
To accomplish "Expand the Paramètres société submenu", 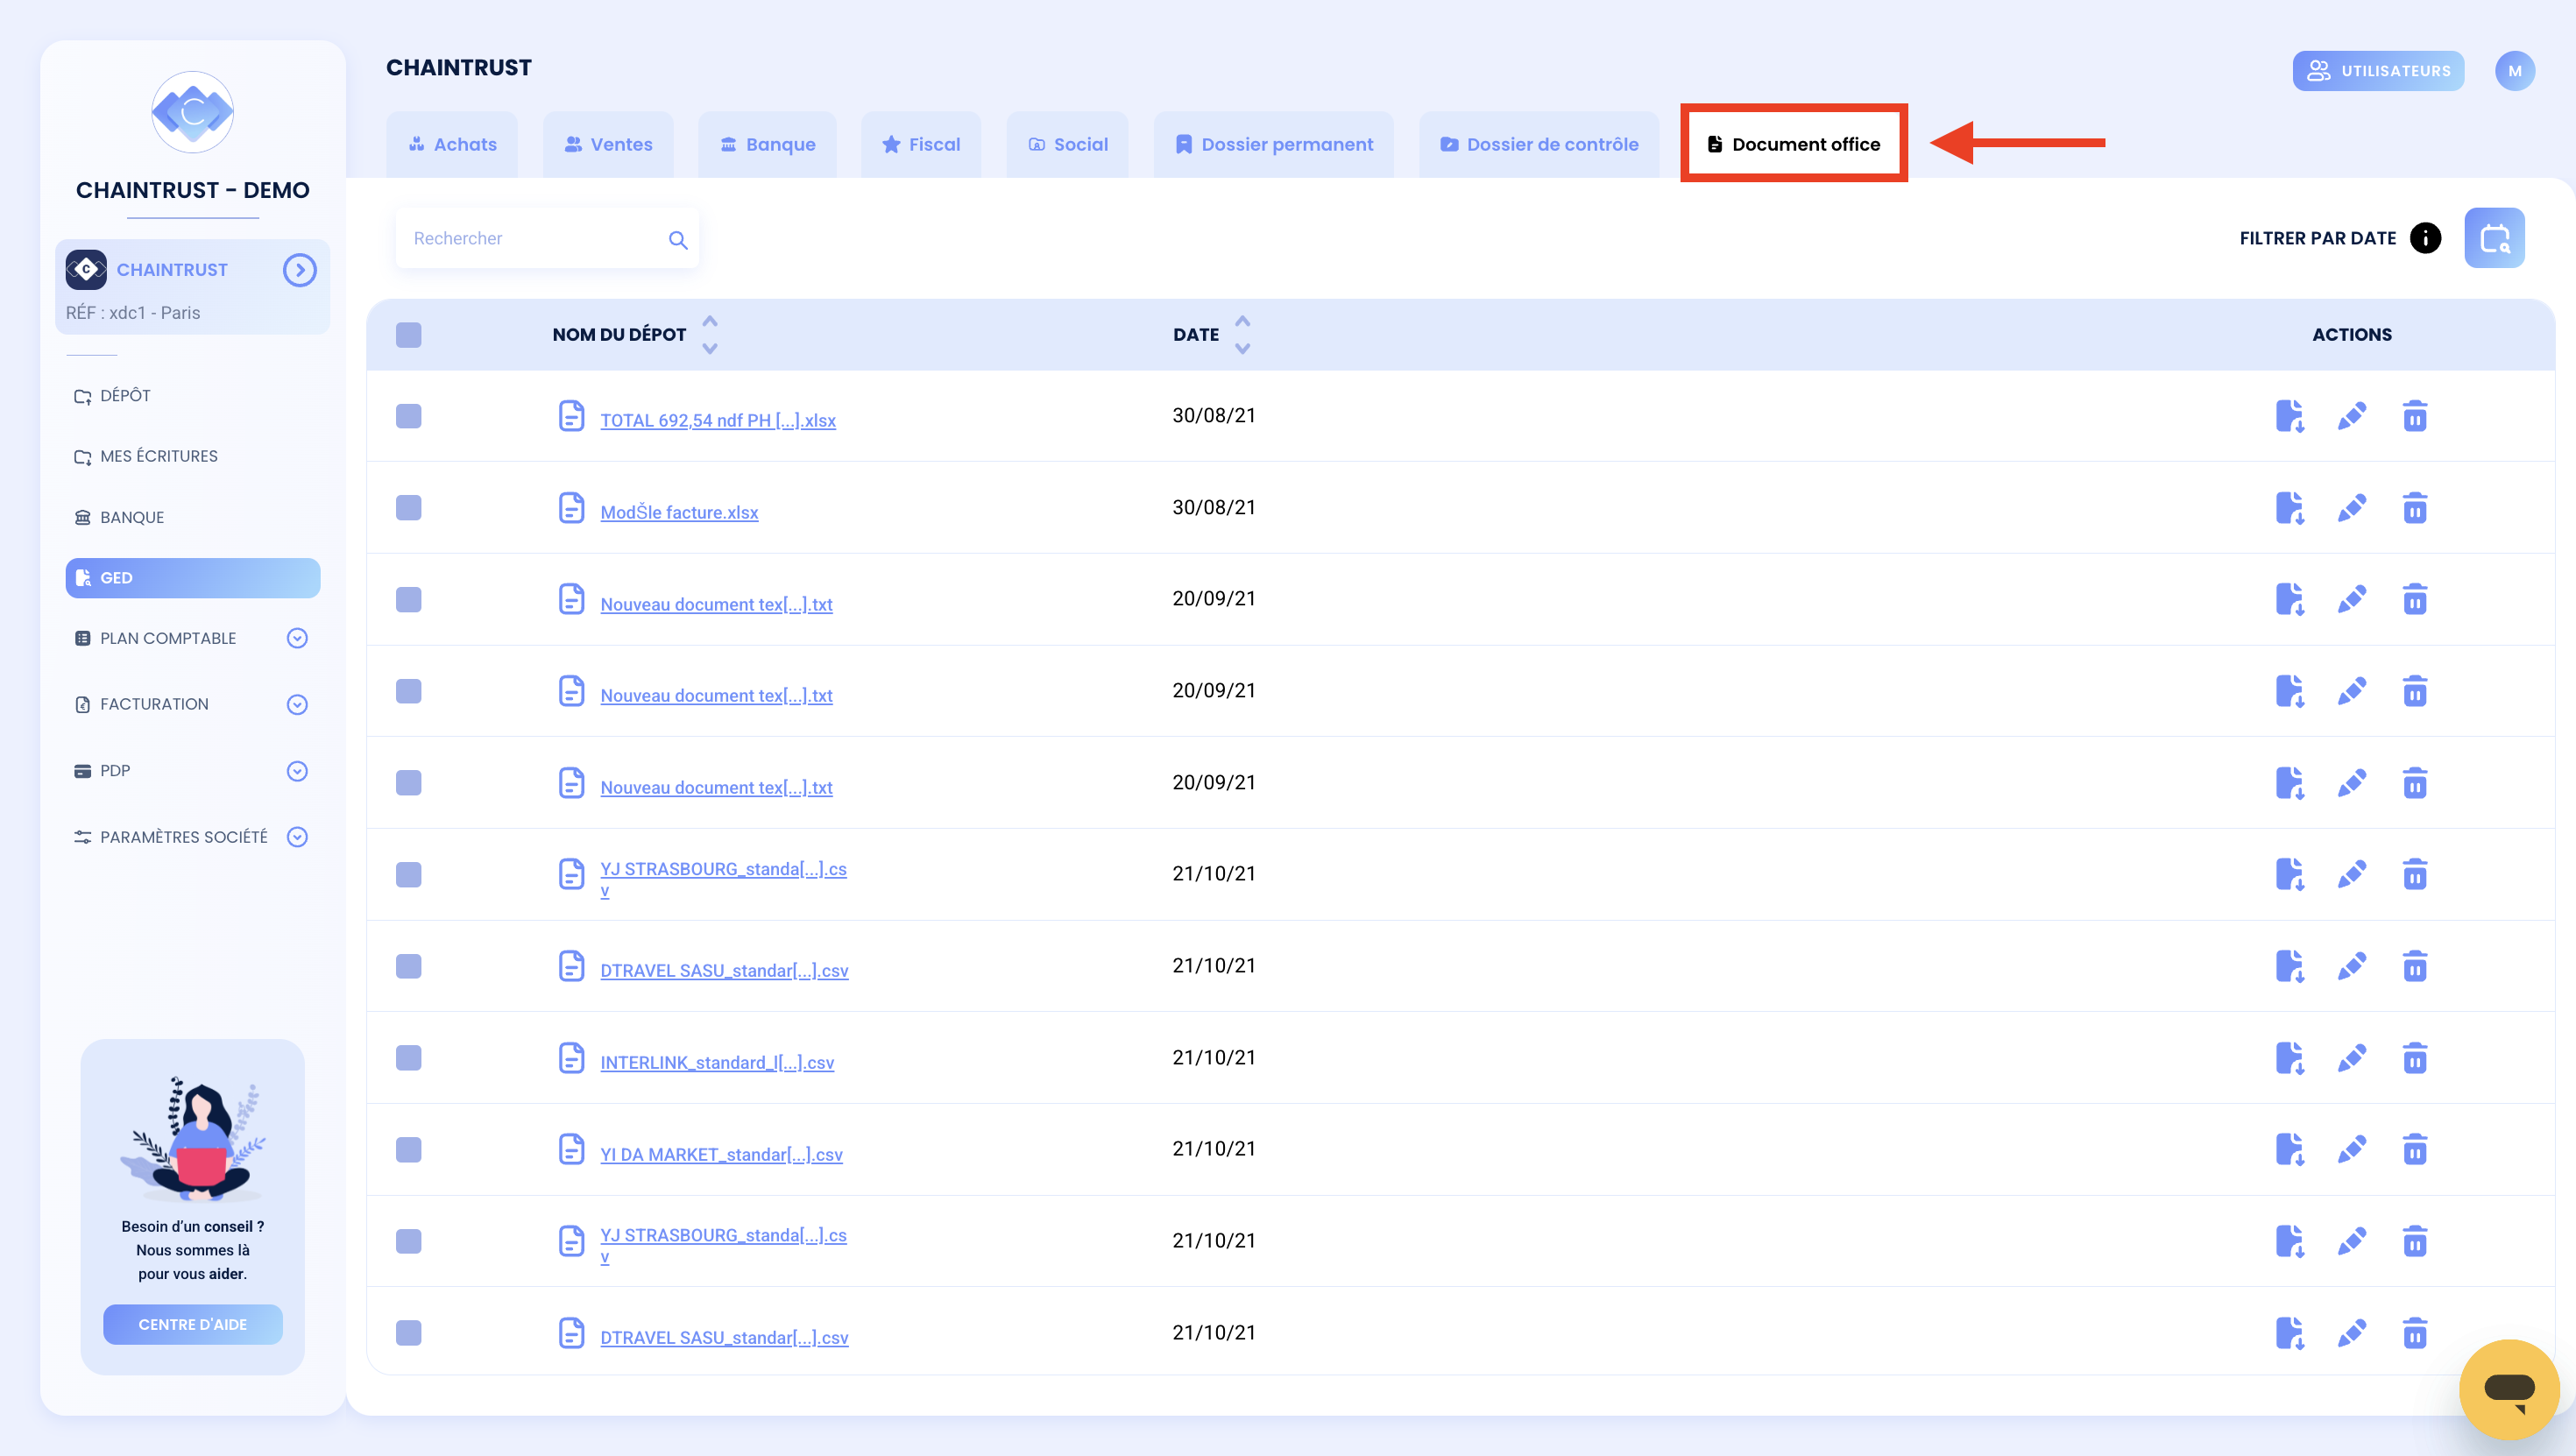I will [x=297, y=837].
